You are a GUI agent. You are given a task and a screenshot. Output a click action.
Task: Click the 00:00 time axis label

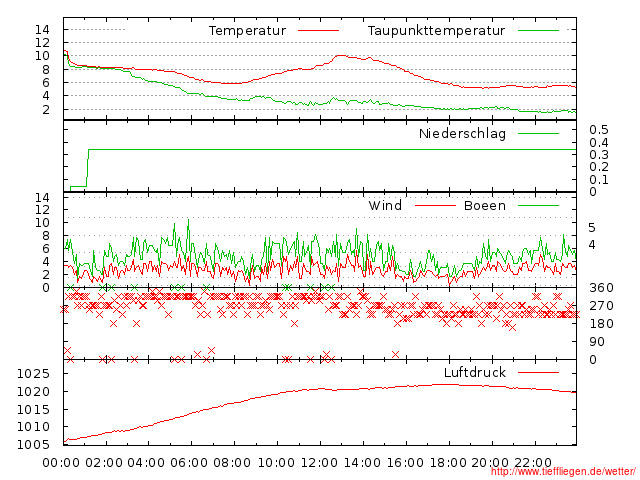click(61, 463)
